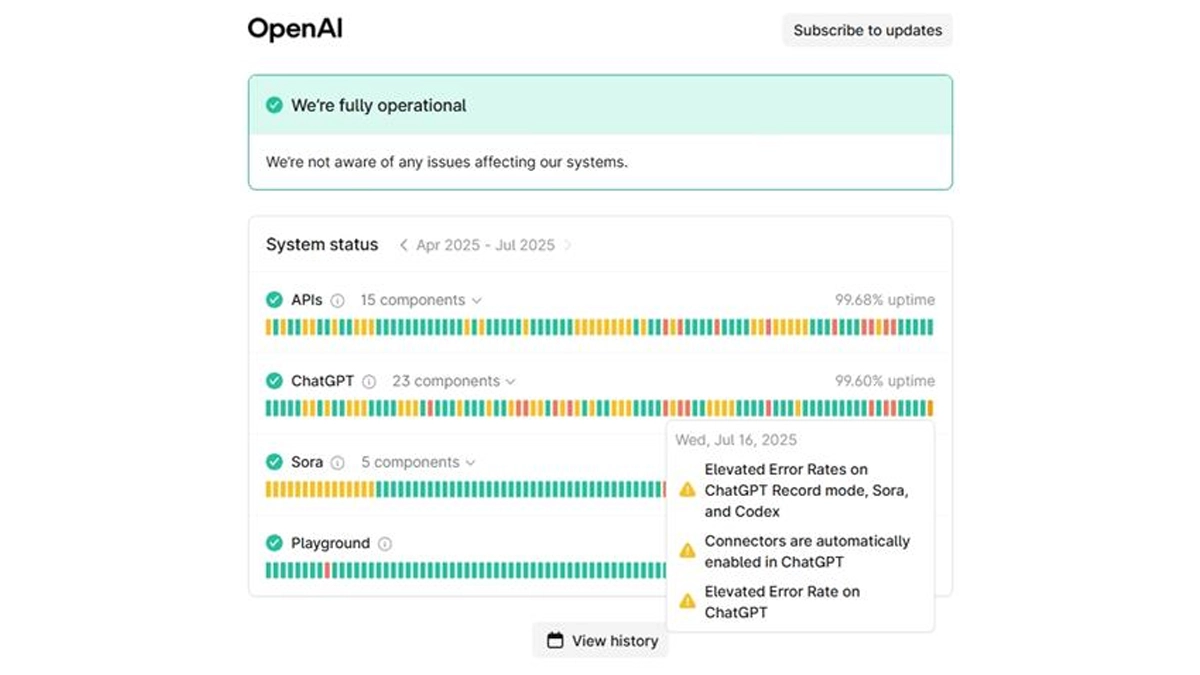Click red bar in Playground uptime timeline
The height and width of the screenshot is (675, 1200).
pyautogui.click(x=328, y=570)
